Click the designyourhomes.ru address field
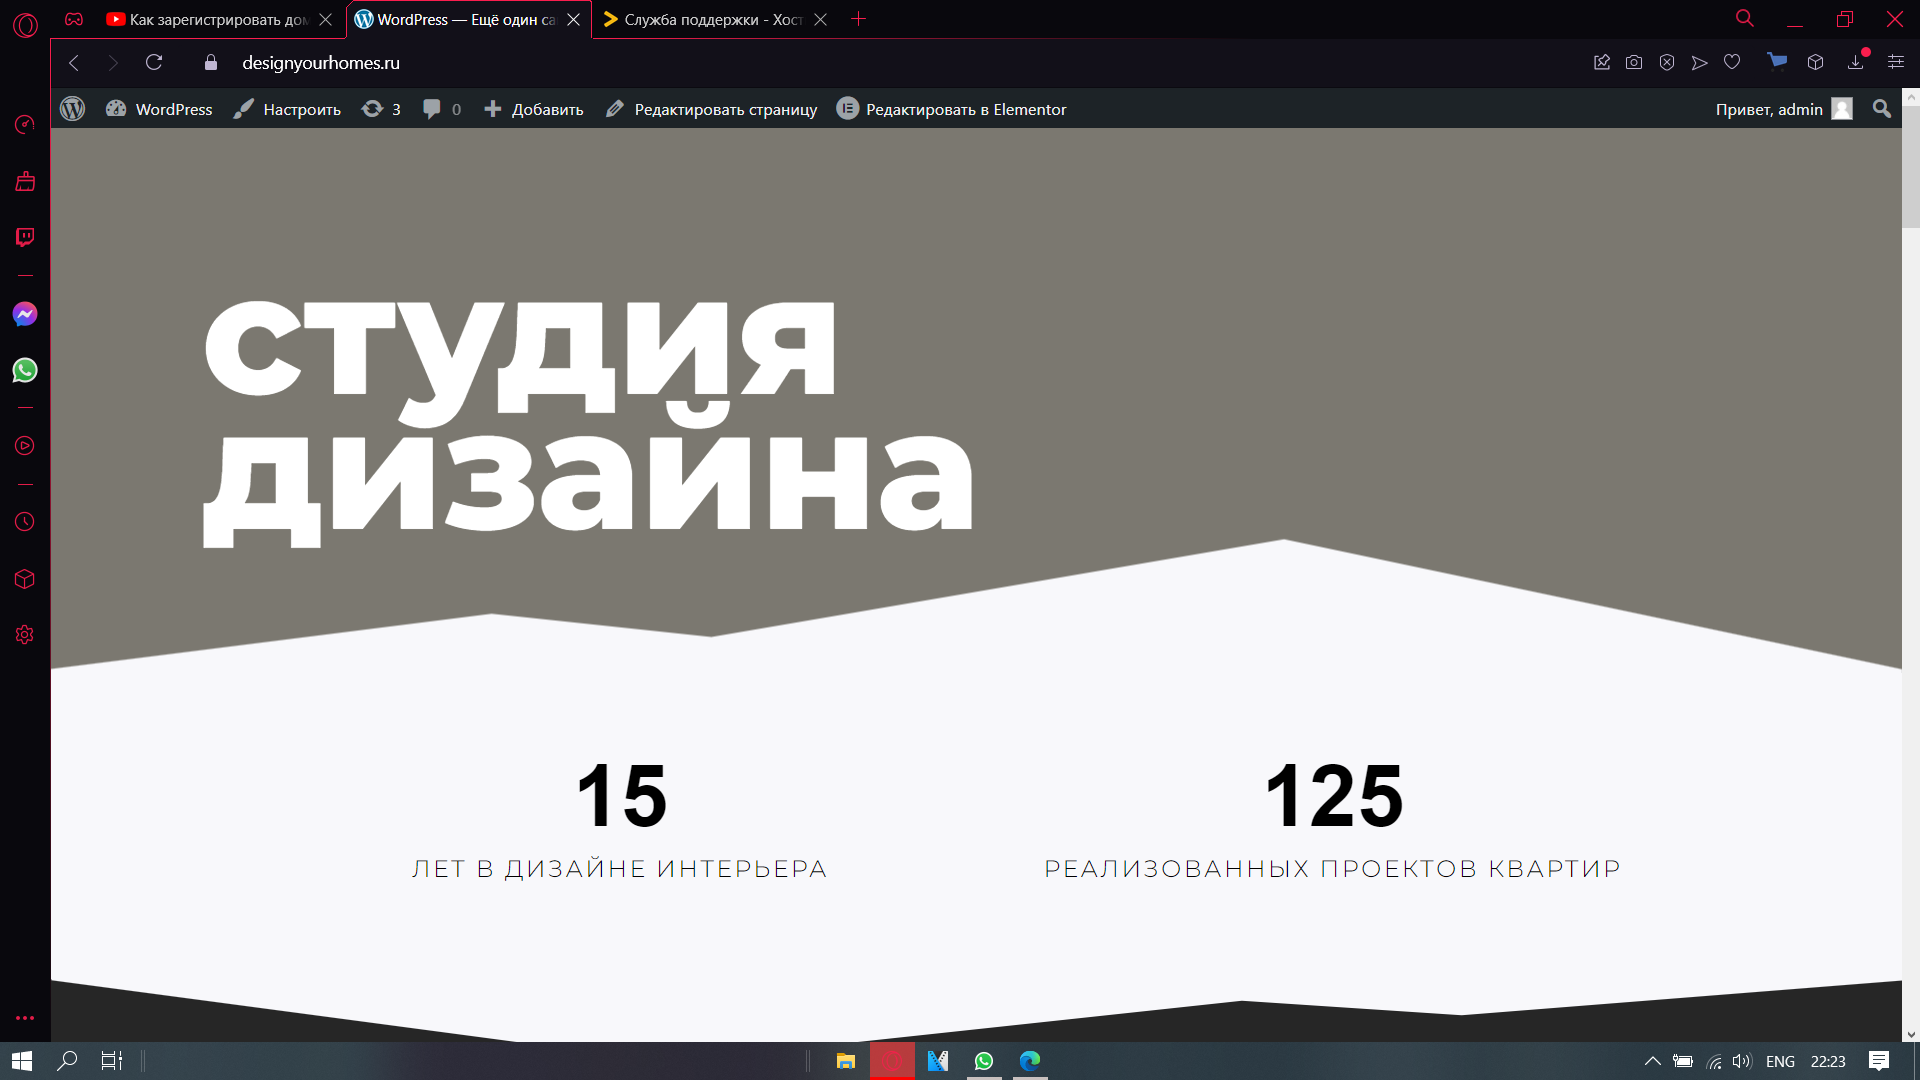Viewport: 1920px width, 1080px height. (321, 62)
